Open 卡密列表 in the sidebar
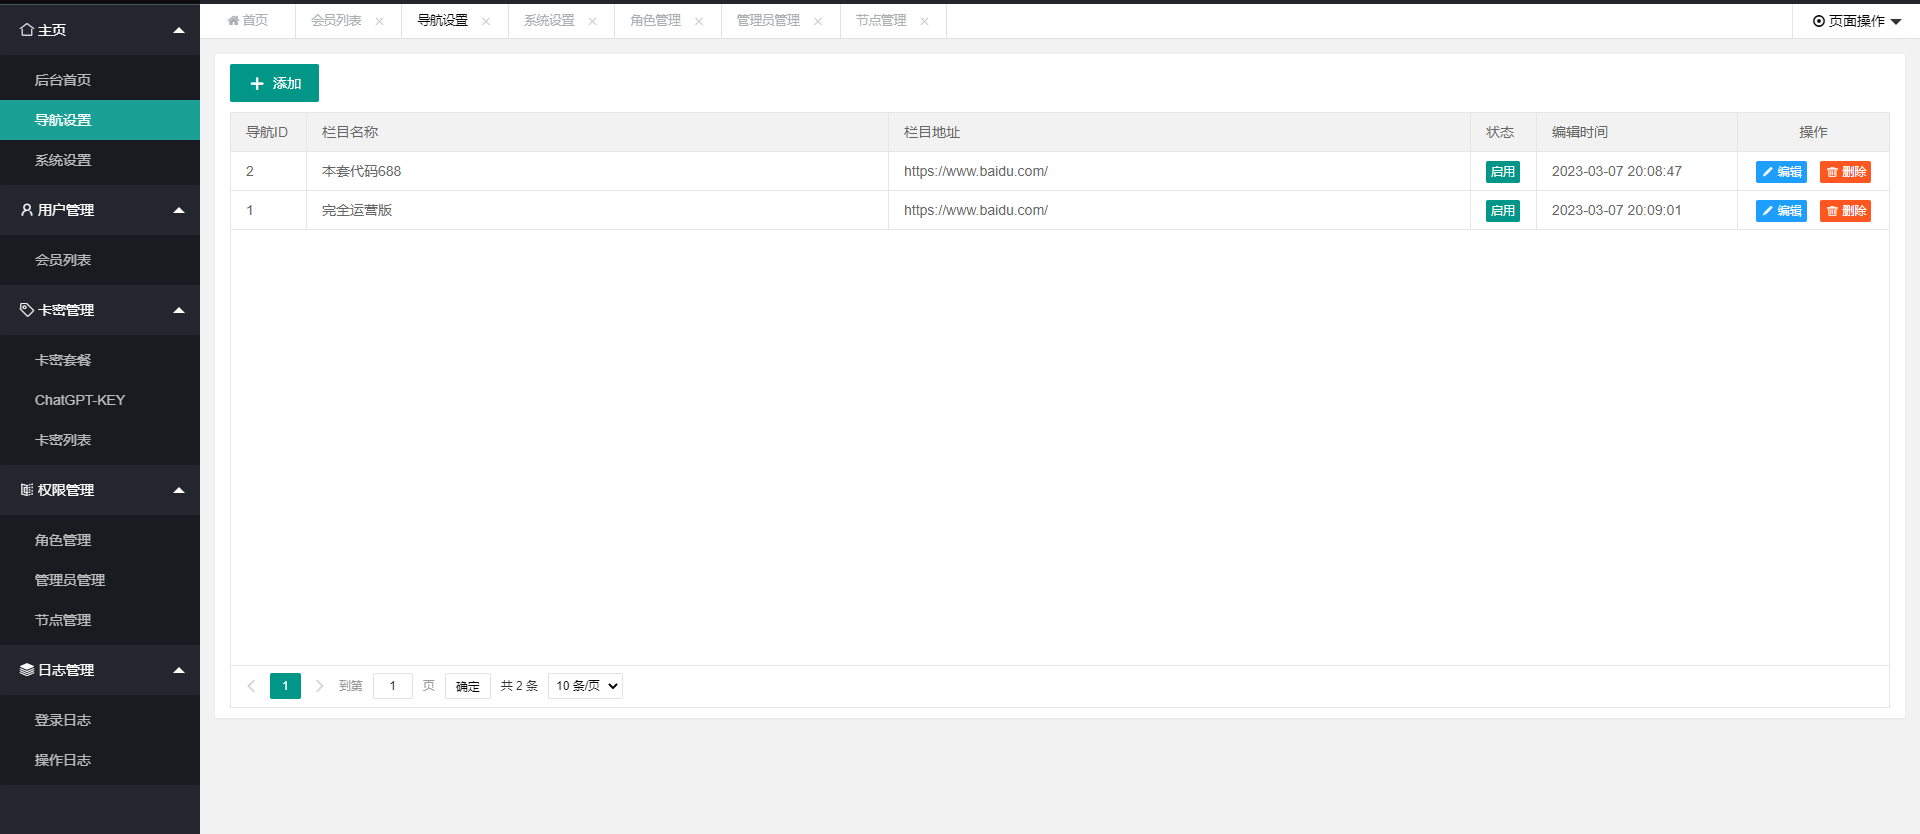Viewport: 1920px width, 834px height. point(100,440)
